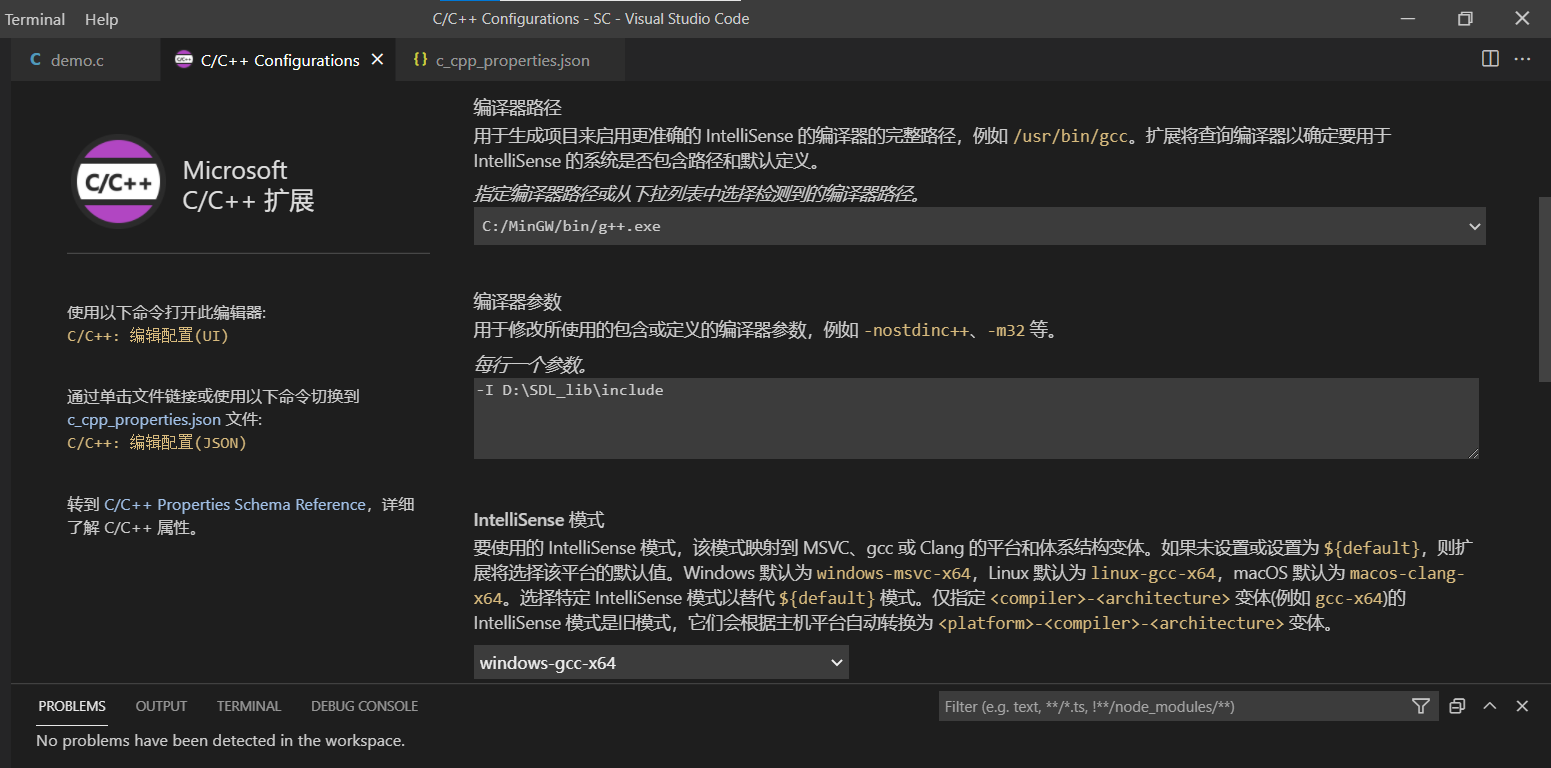The image size is (1551, 768).
Task: Close the C/C++ Configurations tab
Action: tap(377, 60)
